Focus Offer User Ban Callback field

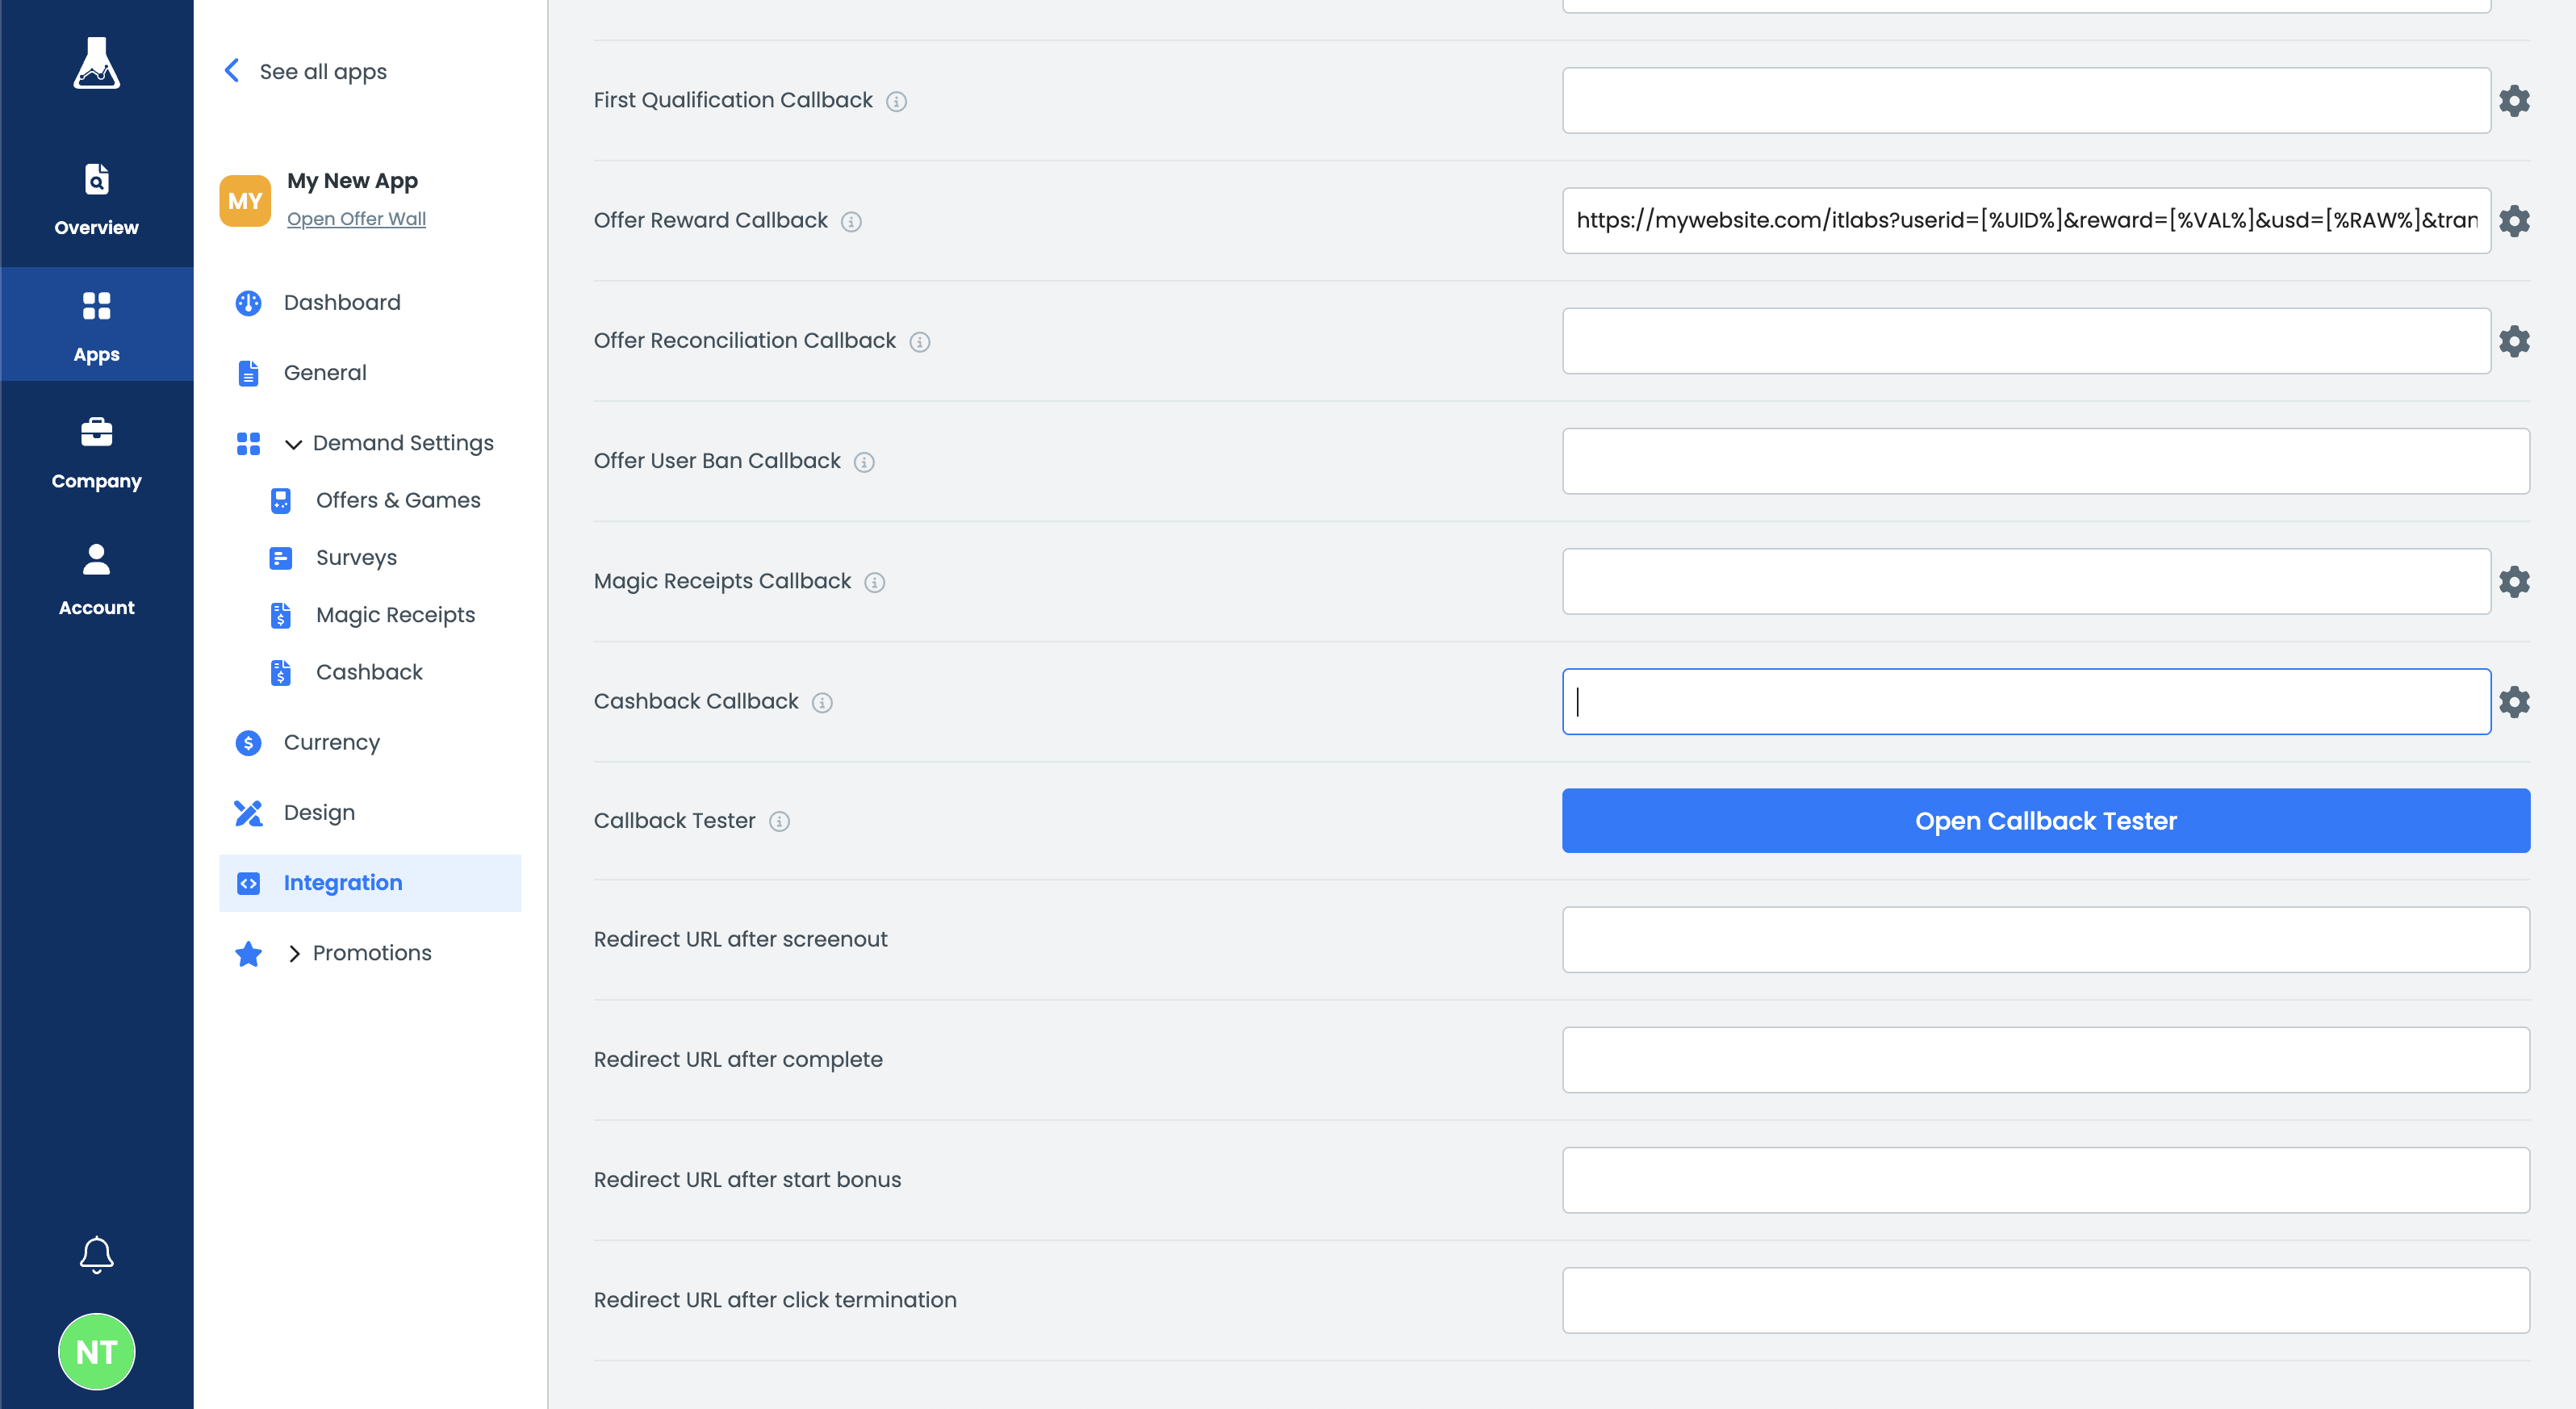[2045, 461]
